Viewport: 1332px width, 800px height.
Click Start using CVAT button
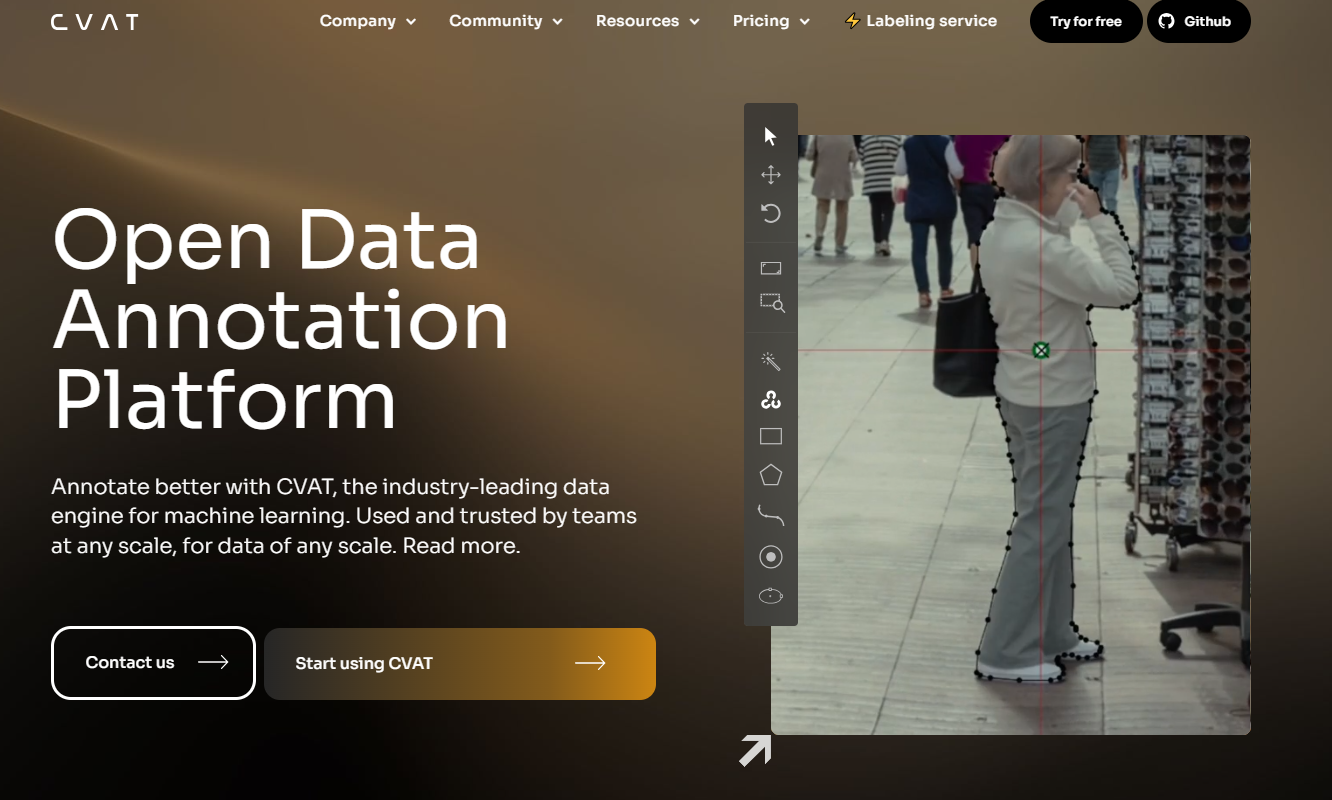tap(460, 664)
